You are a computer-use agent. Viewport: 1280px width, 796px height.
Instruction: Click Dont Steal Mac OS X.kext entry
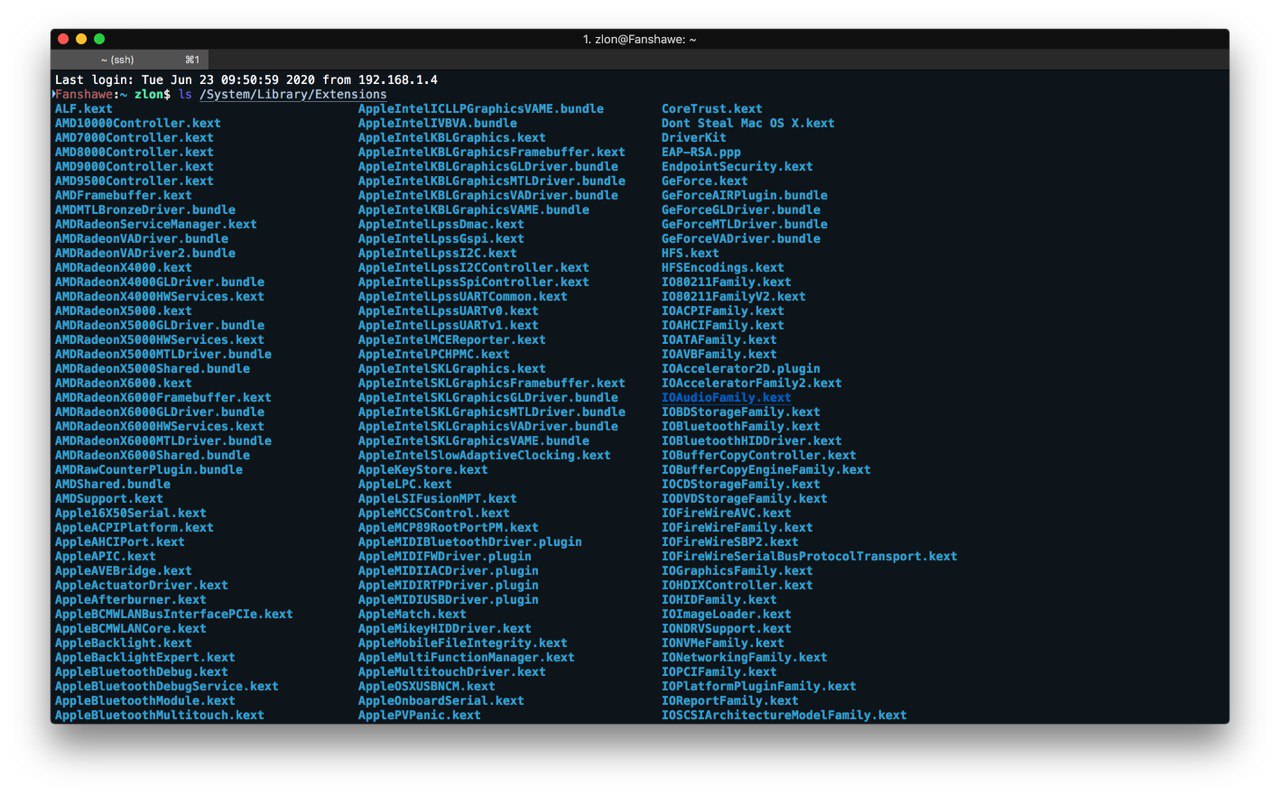pos(748,123)
